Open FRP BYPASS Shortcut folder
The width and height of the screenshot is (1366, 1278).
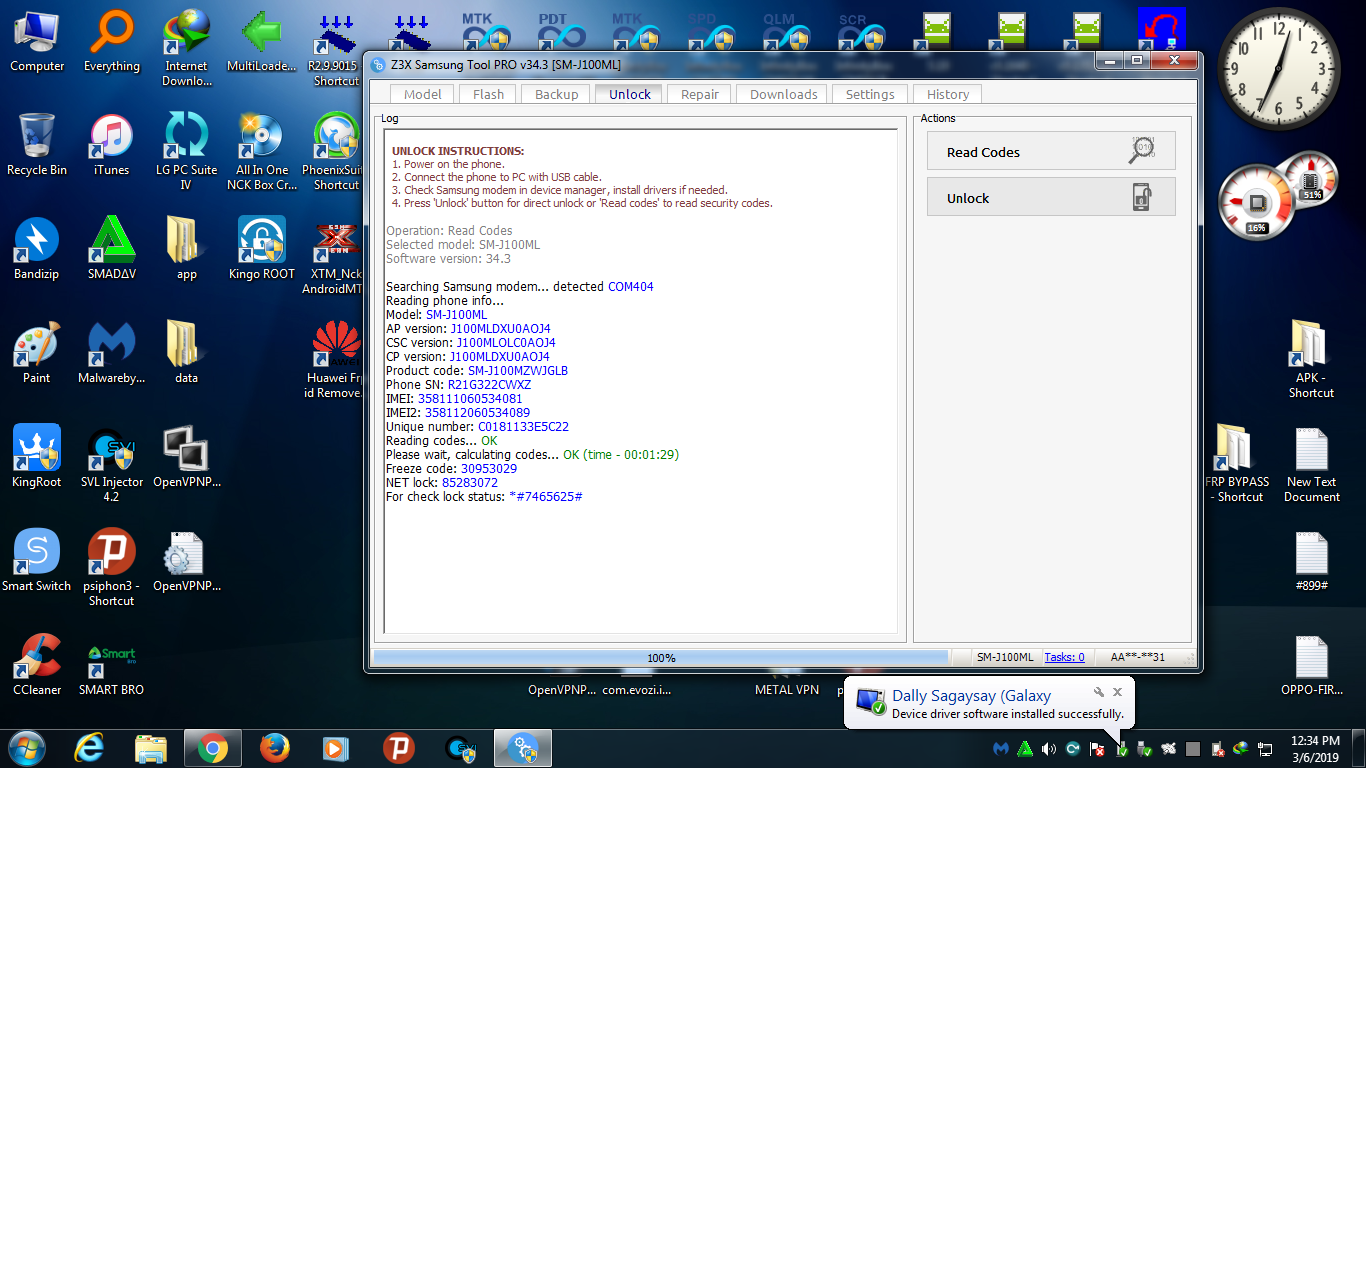pos(1237,464)
